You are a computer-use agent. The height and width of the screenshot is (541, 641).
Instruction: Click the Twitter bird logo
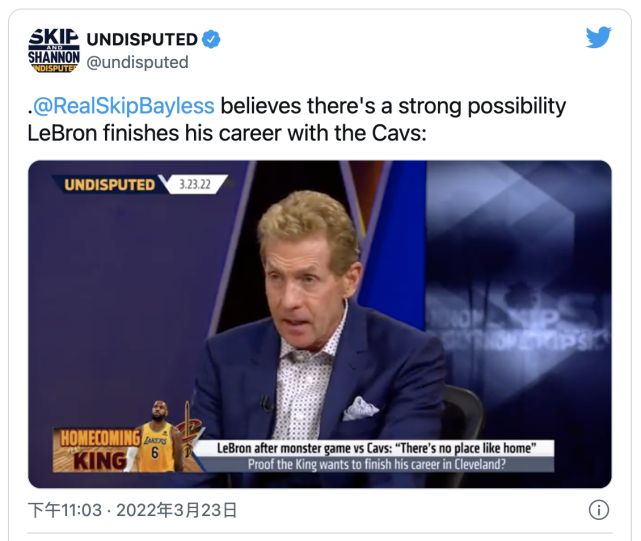[598, 37]
